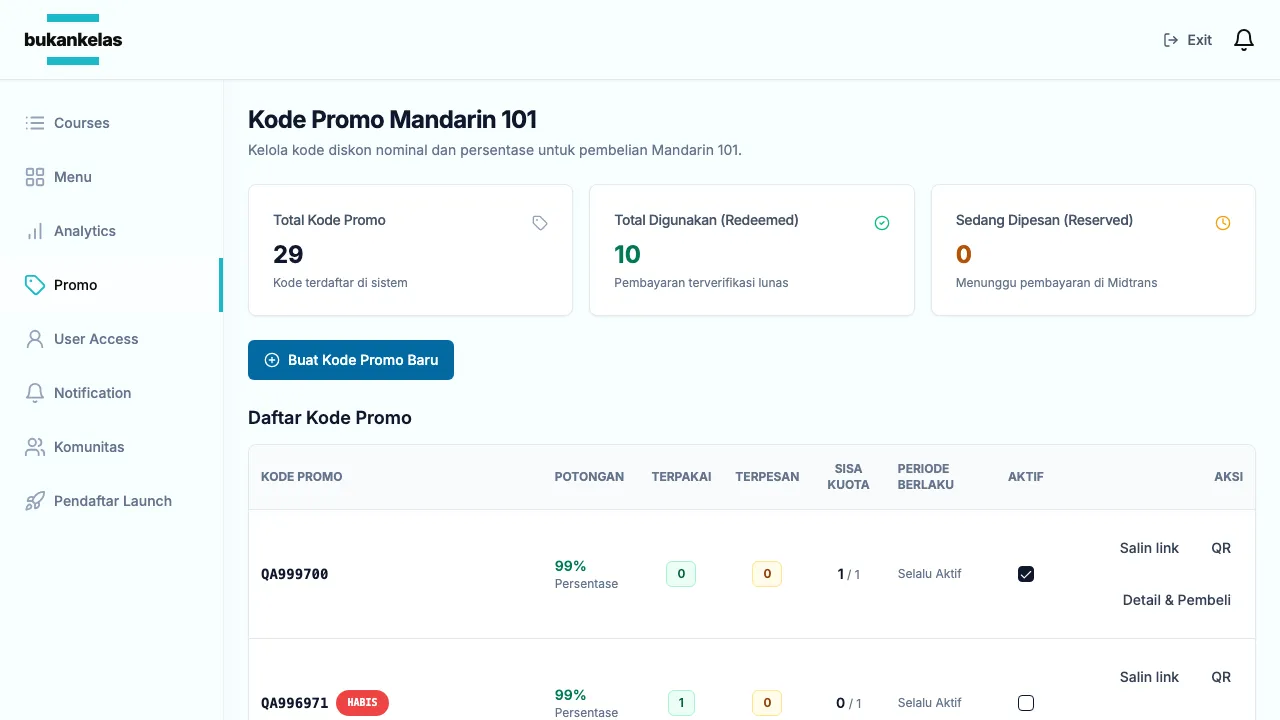Open QR for QA999700
The height and width of the screenshot is (720, 1280).
(x=1221, y=548)
